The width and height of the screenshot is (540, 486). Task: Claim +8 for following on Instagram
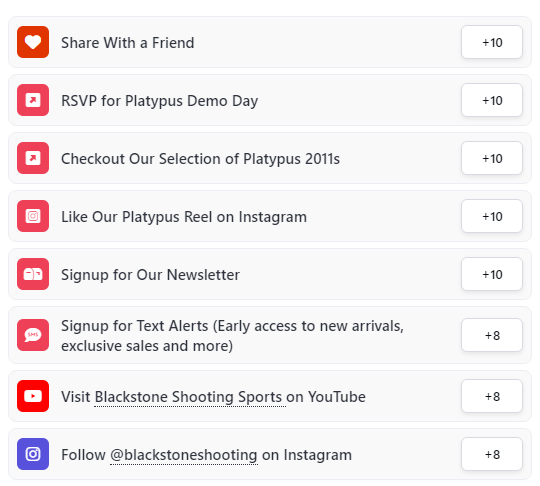[492, 454]
